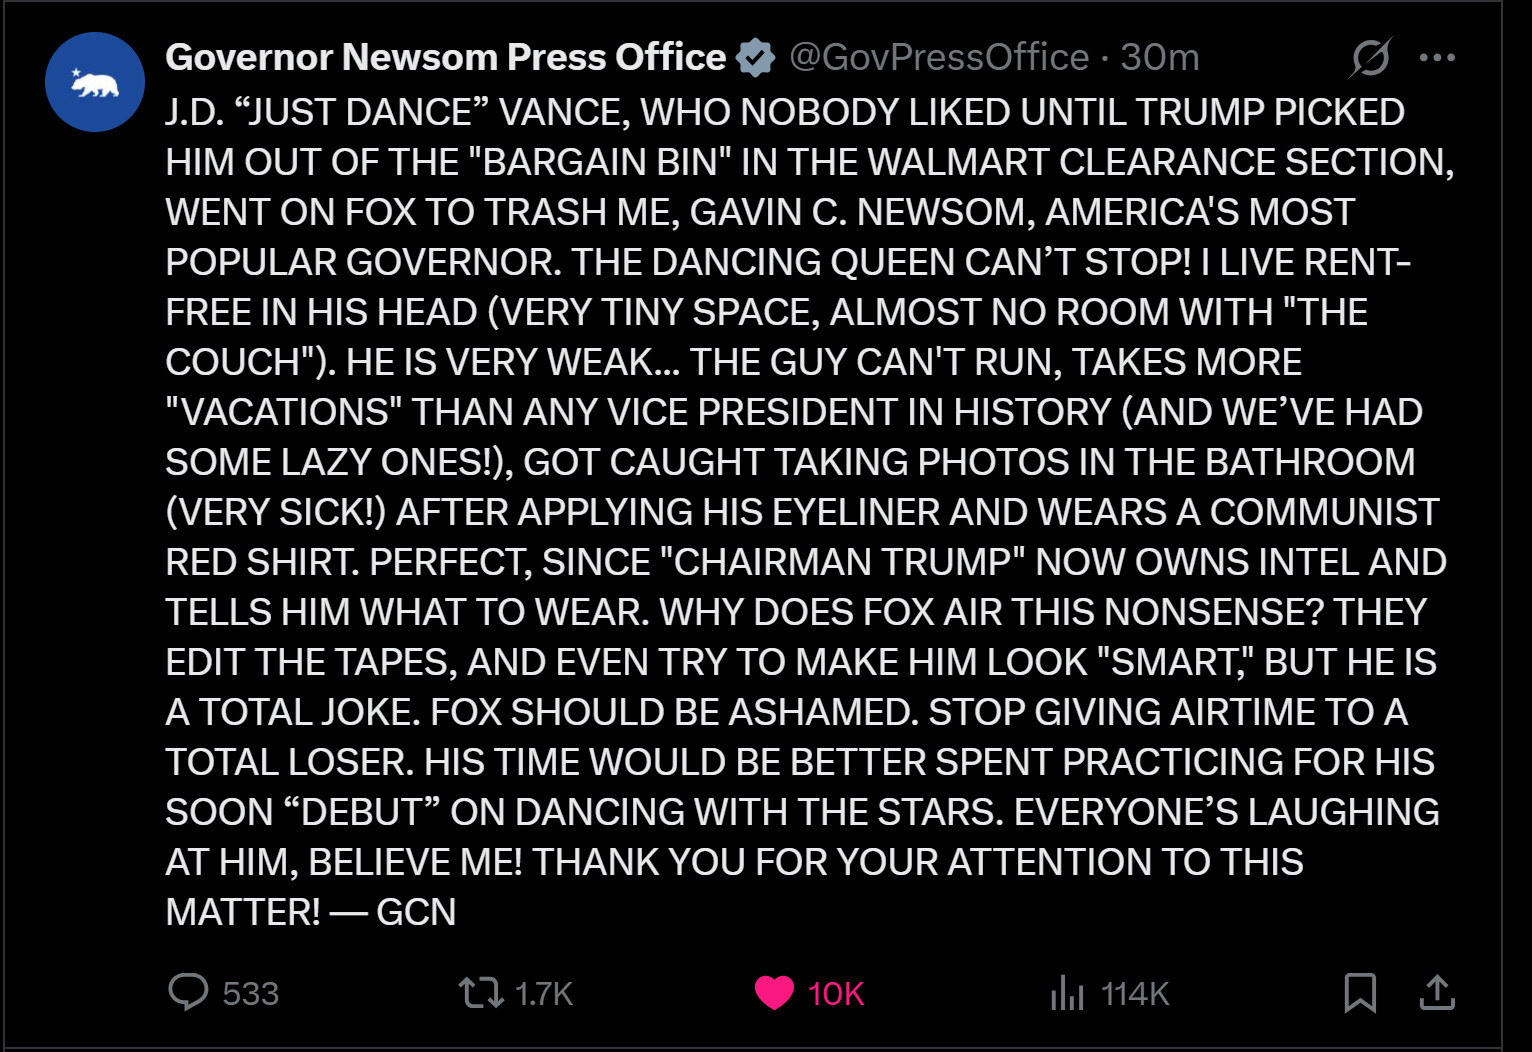The image size is (1532, 1052).
Task: Click the blue verified checkmark badge
Action: 756,57
